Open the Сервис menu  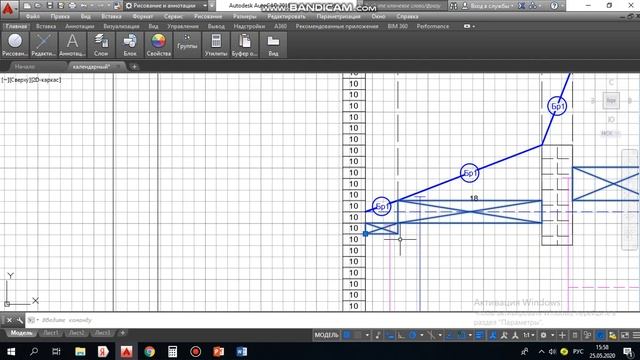pos(173,16)
